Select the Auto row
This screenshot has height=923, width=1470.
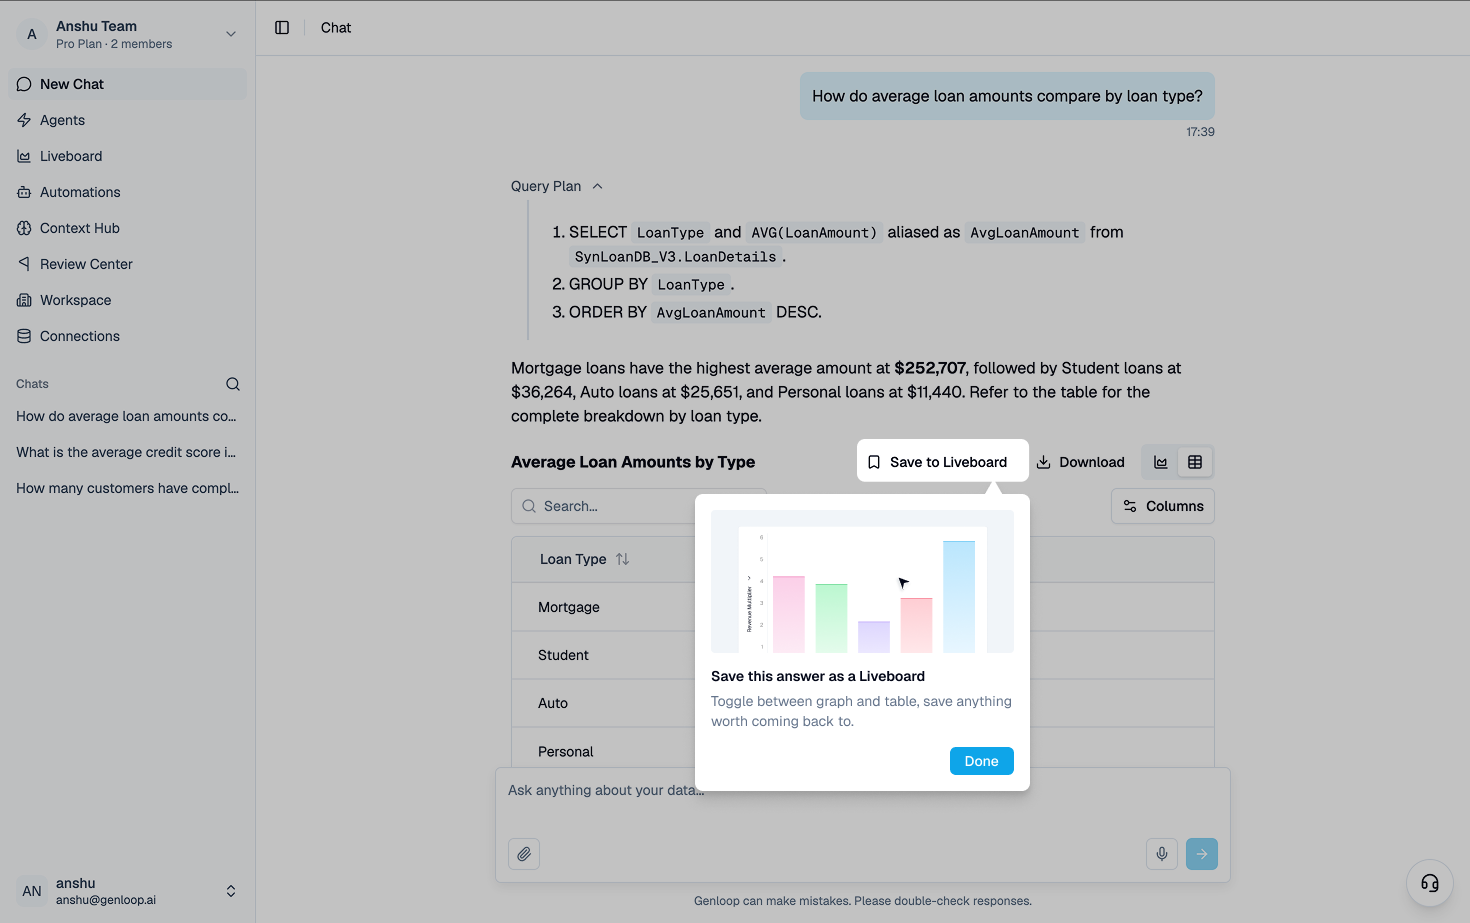point(863,703)
